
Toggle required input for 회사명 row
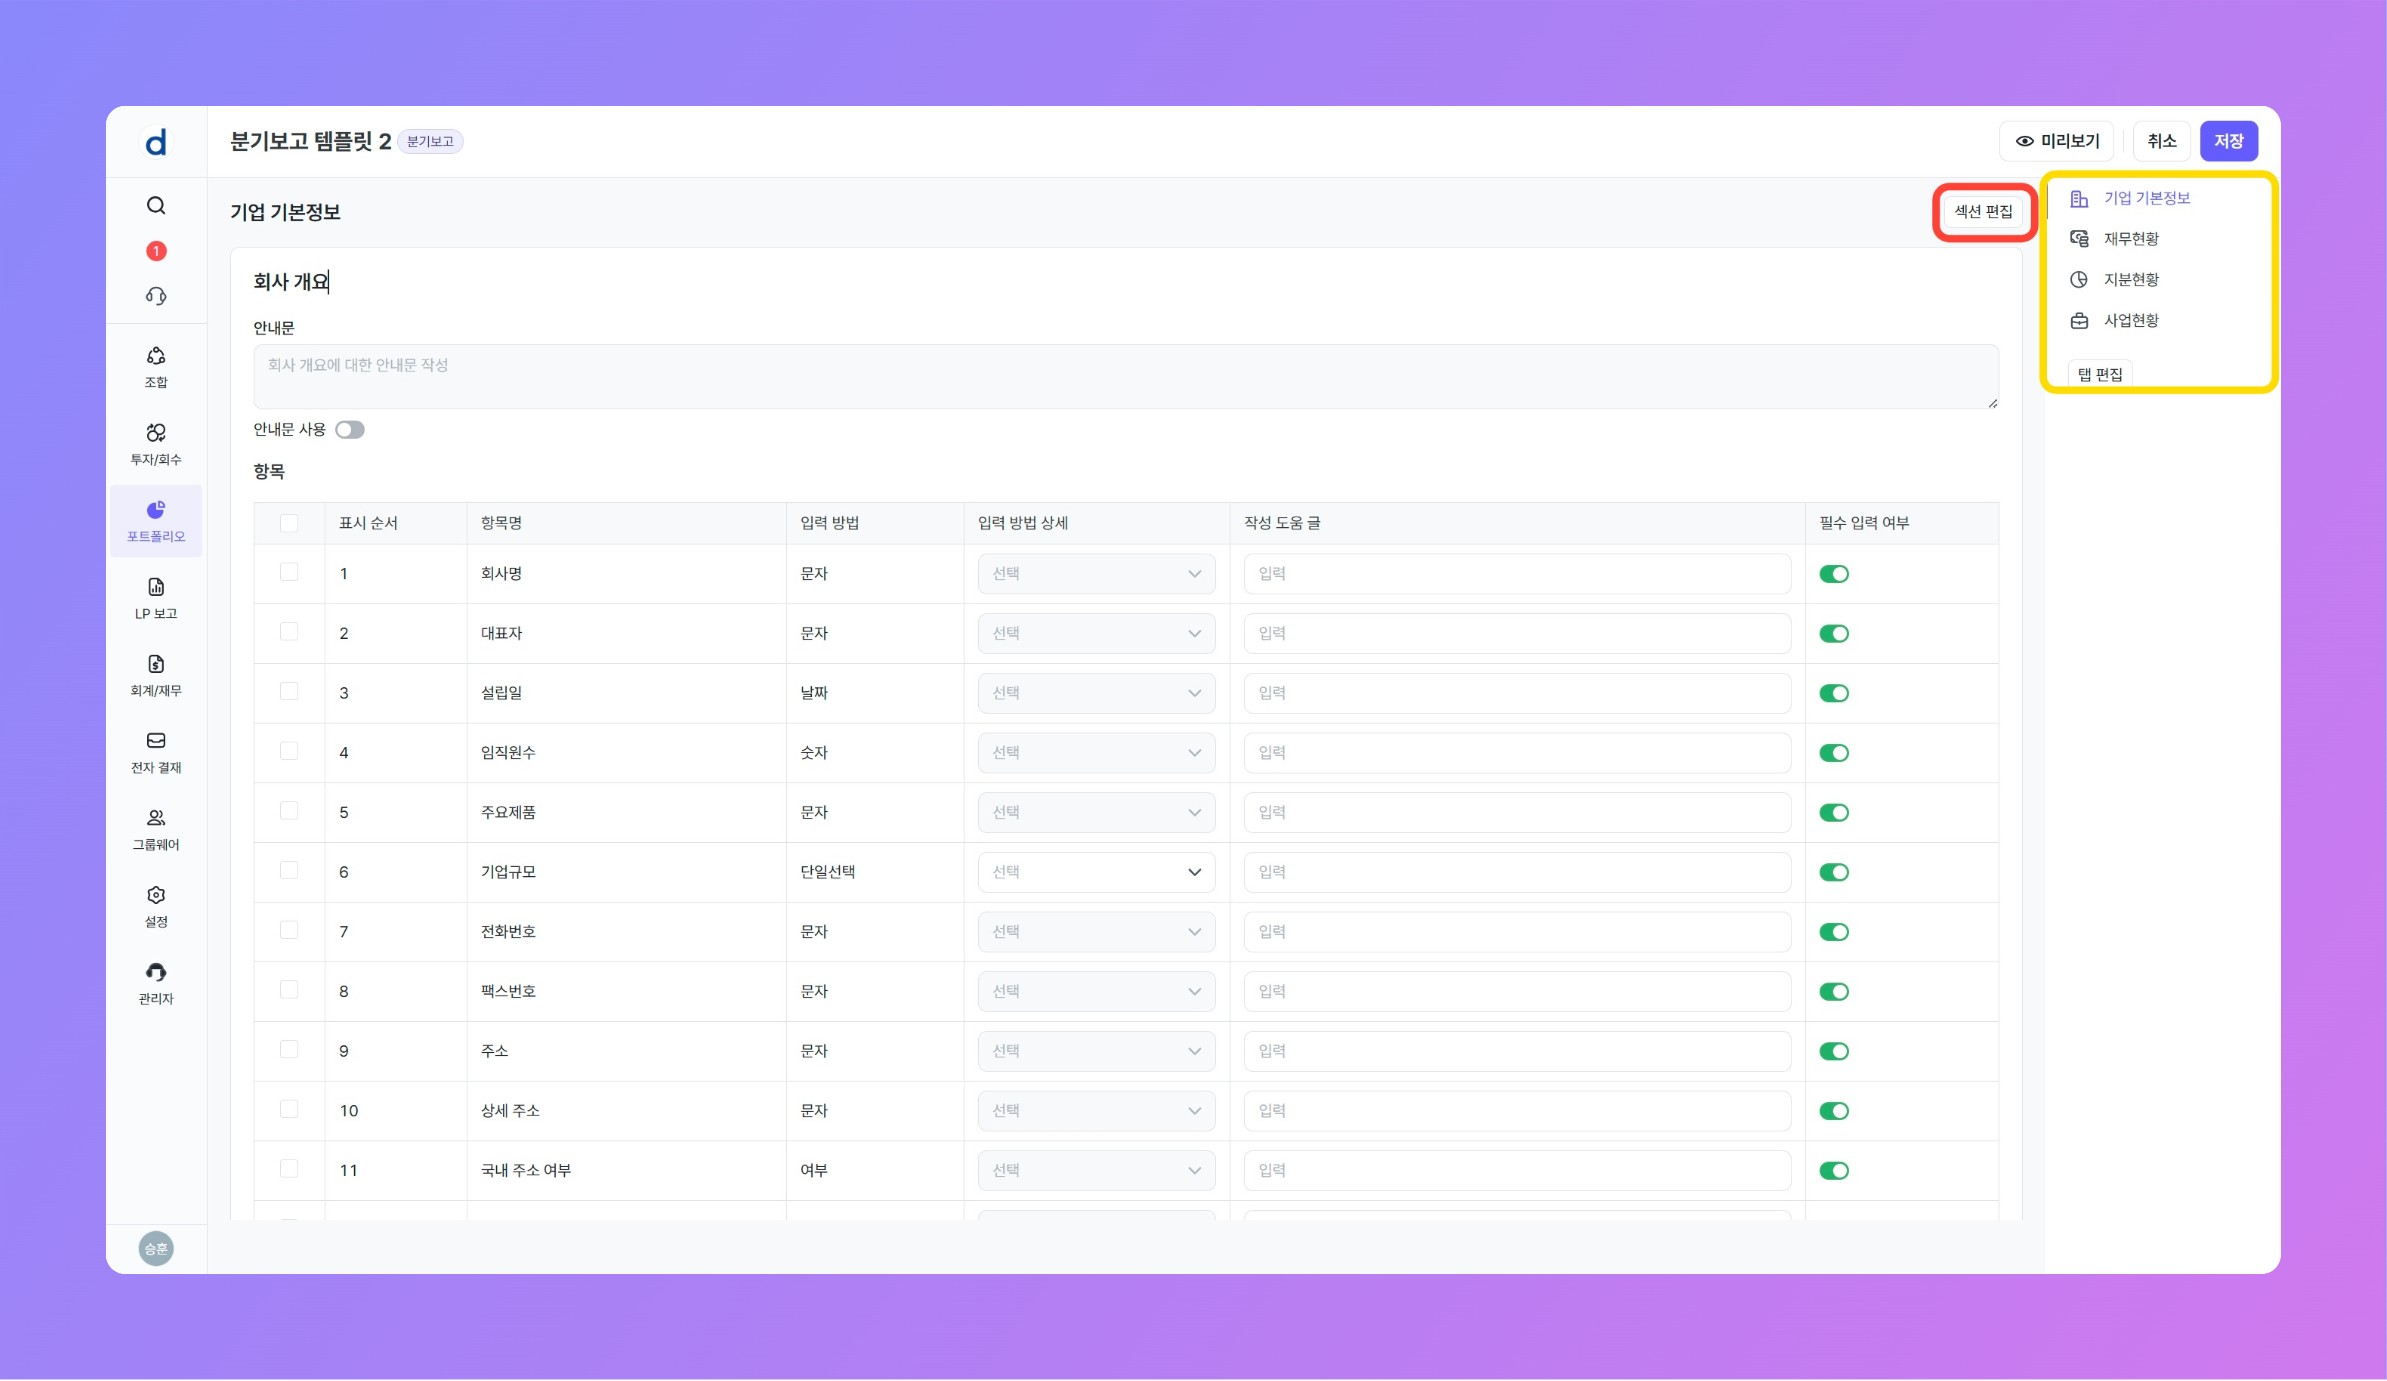click(x=1833, y=574)
